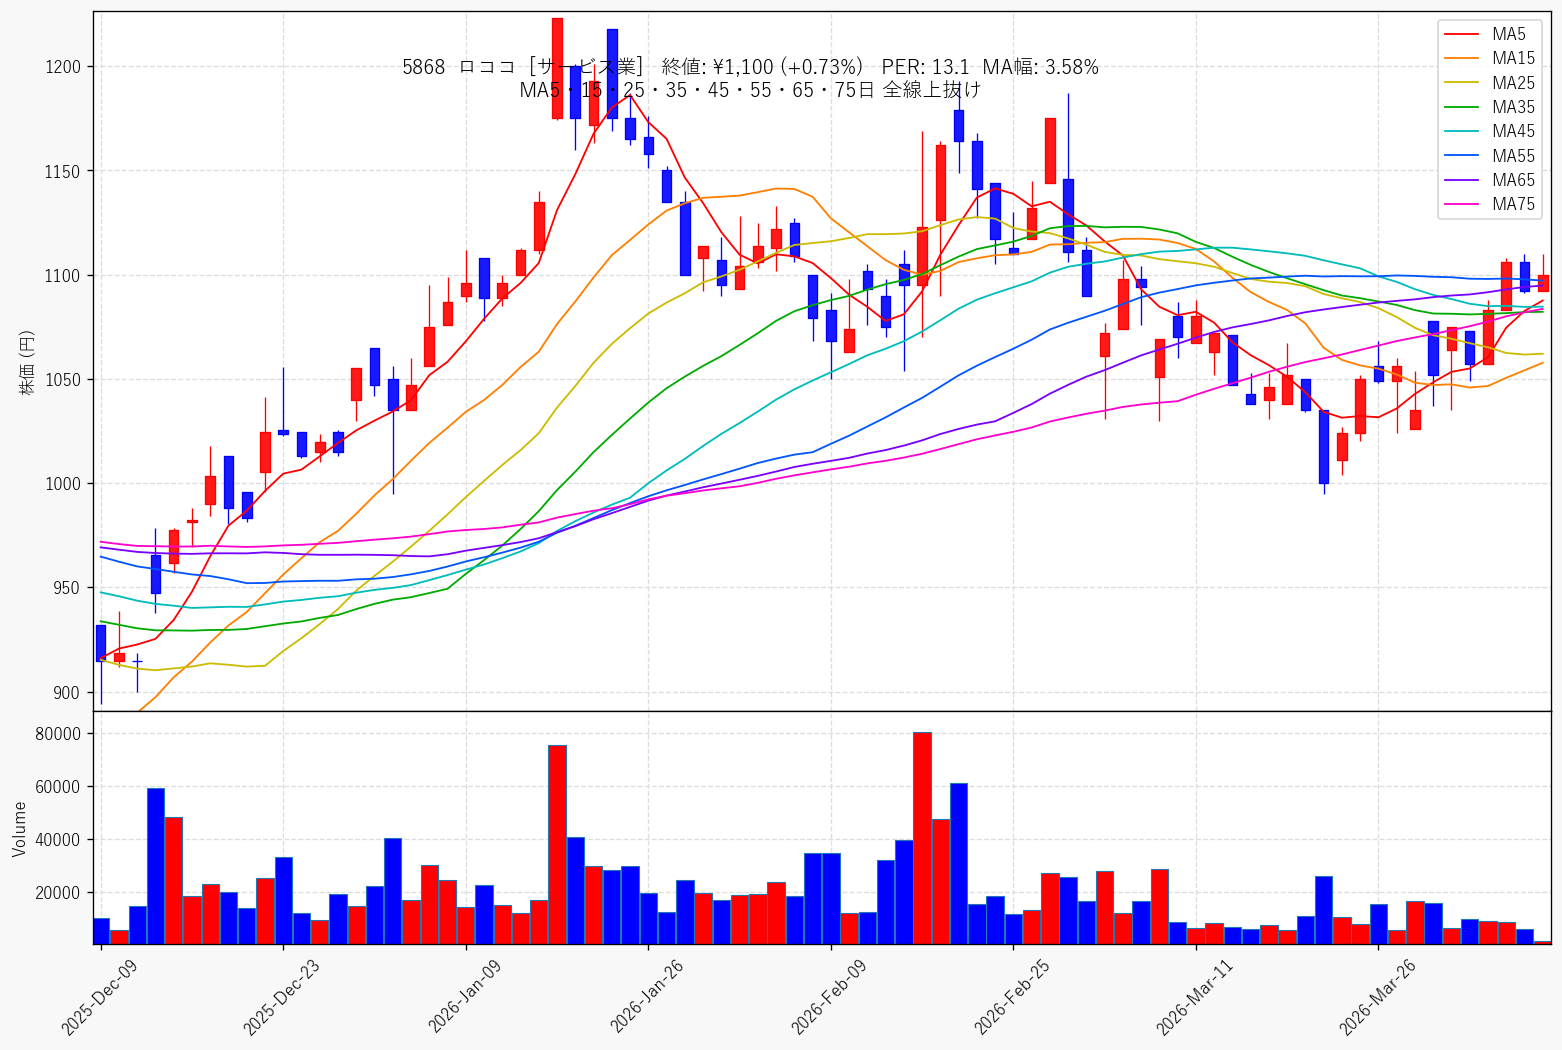Click the Volume axis label
The height and width of the screenshot is (1050, 1562).
coord(20,829)
